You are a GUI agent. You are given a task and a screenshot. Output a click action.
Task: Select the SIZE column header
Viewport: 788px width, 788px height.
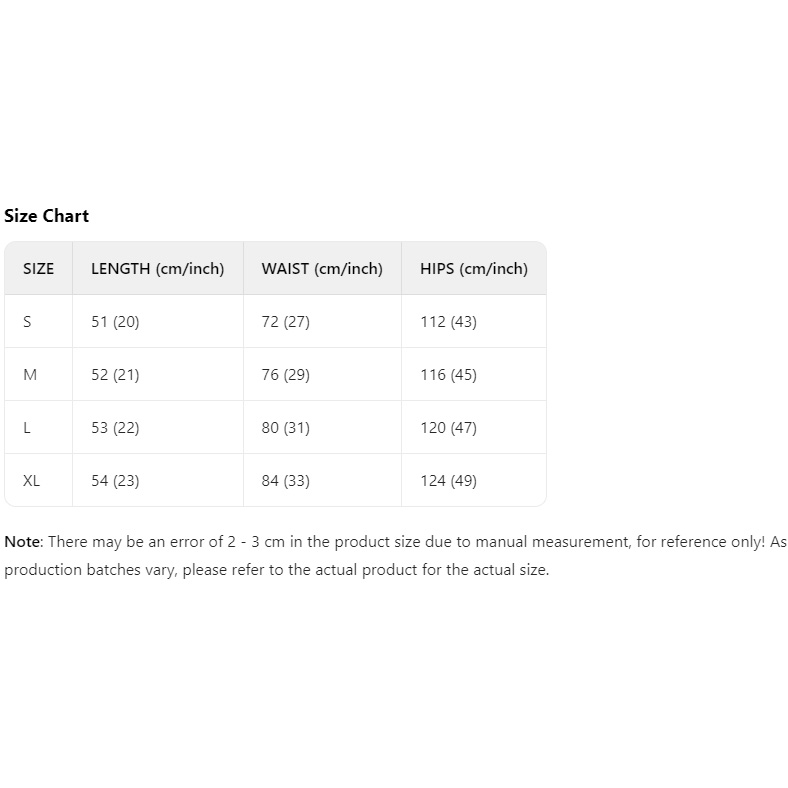[x=38, y=268]
